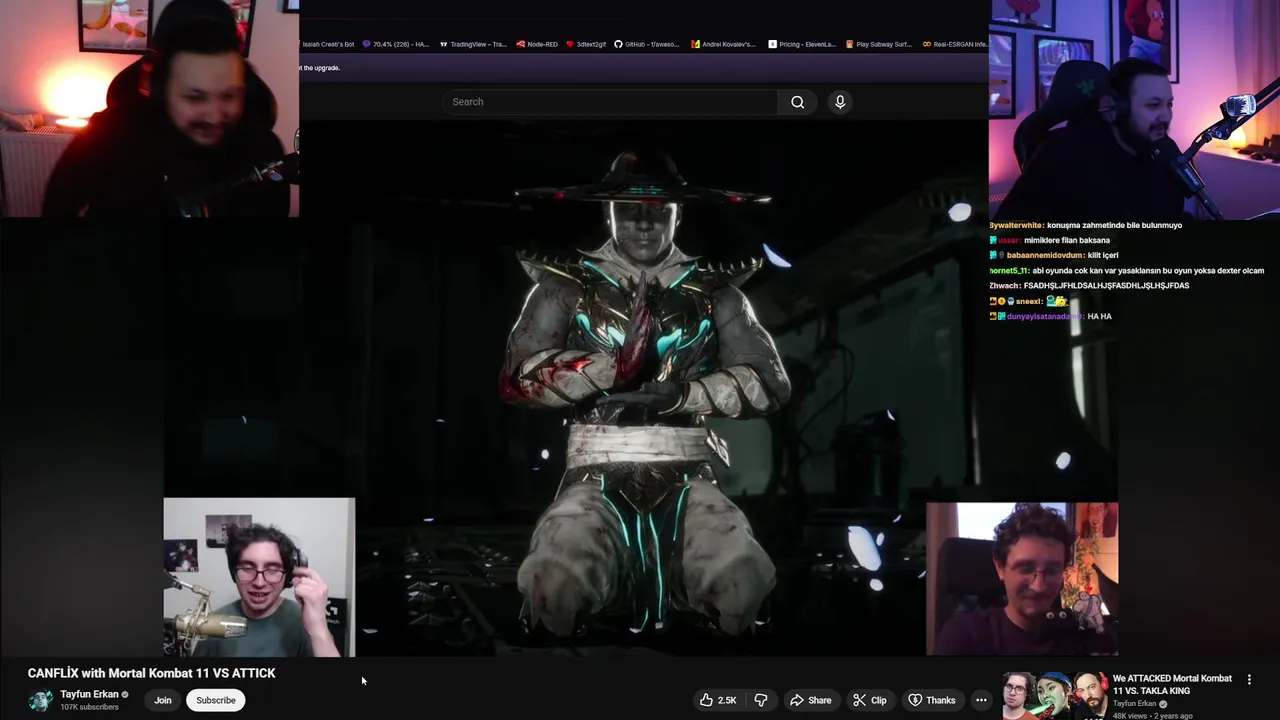Click chat message by Zhwach

click(1089, 285)
